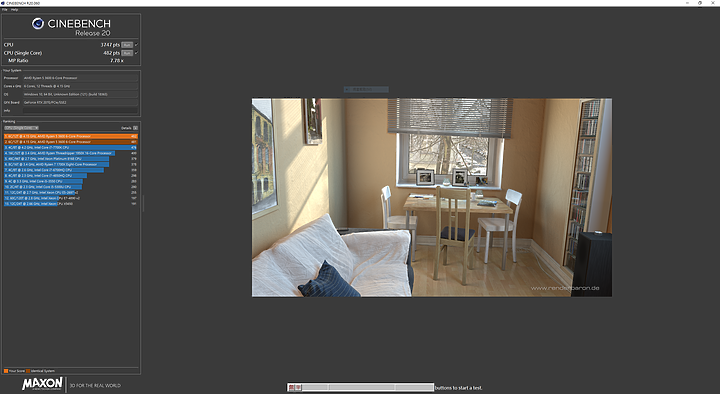
Task: Run the multi-core CPU test
Action: click(127, 45)
